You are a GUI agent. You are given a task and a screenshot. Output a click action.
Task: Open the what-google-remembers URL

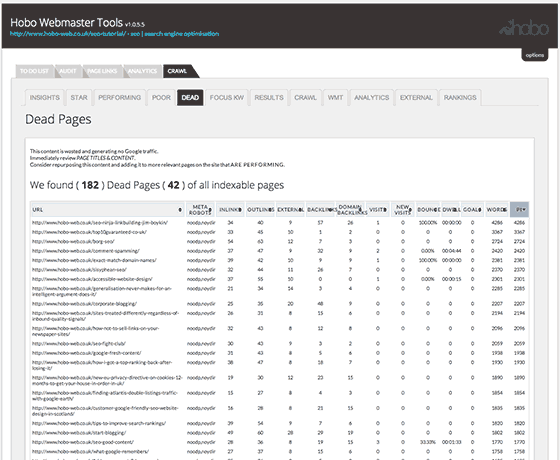click(x=90, y=451)
